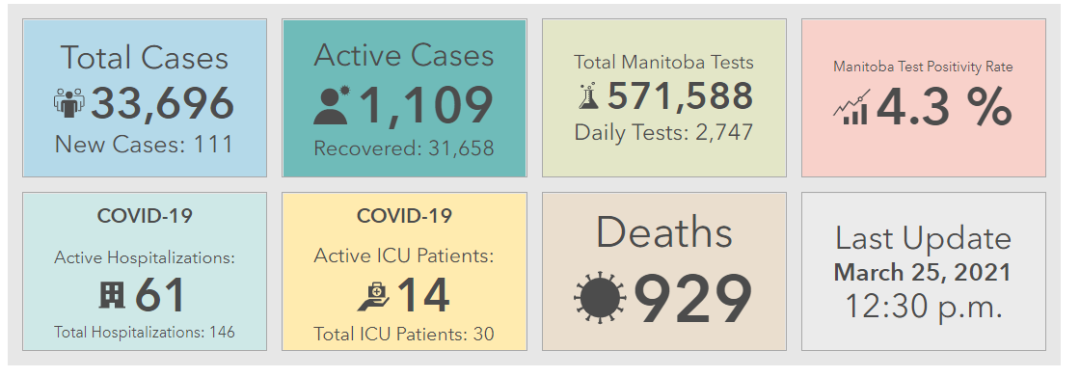The height and width of the screenshot is (377, 1080).
Task: Click the people group icon beside 33,696
Action: 69,103
